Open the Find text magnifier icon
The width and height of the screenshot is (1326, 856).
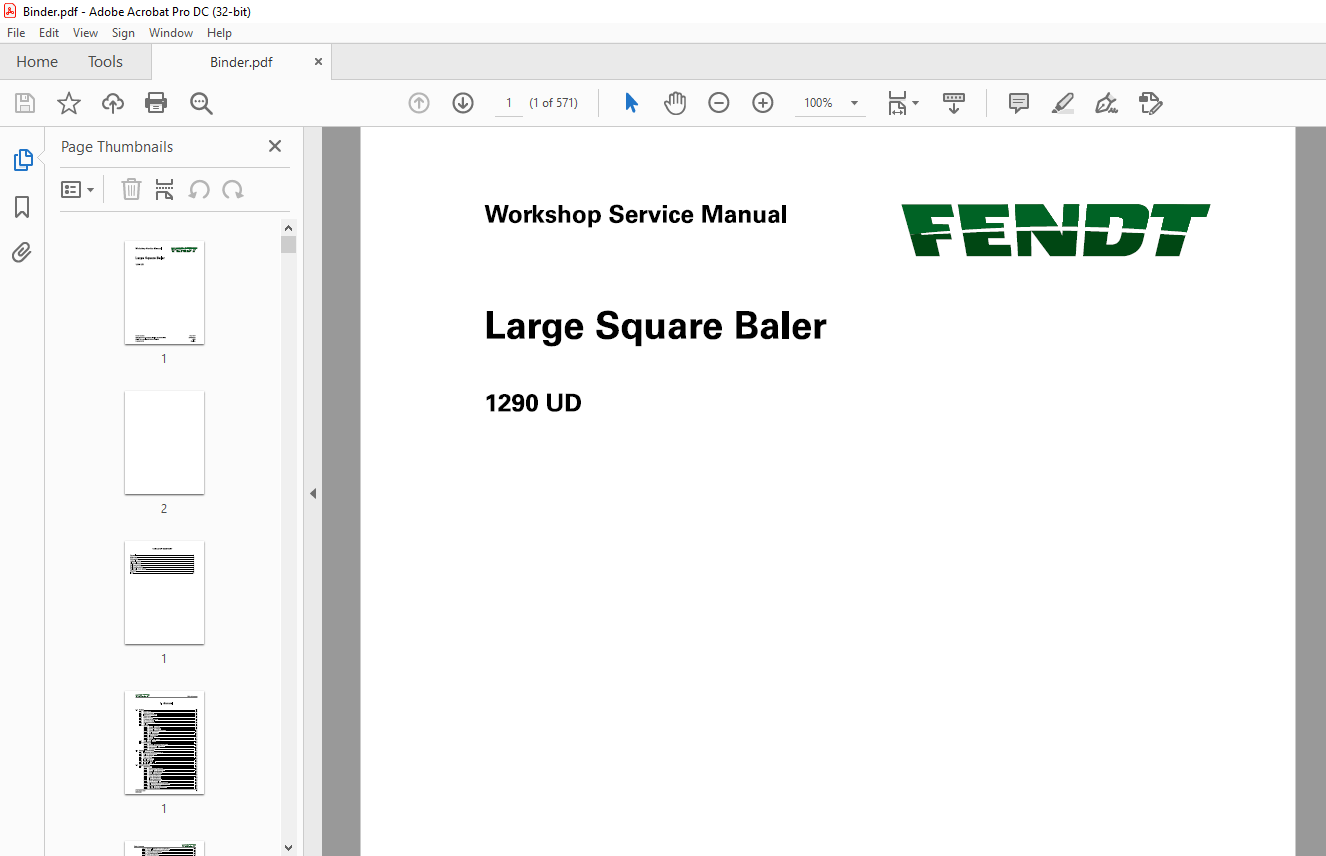tap(201, 103)
